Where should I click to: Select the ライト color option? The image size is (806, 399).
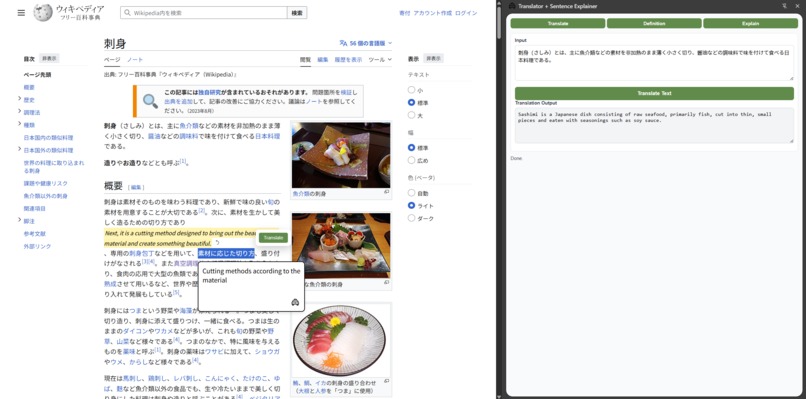[411, 205]
